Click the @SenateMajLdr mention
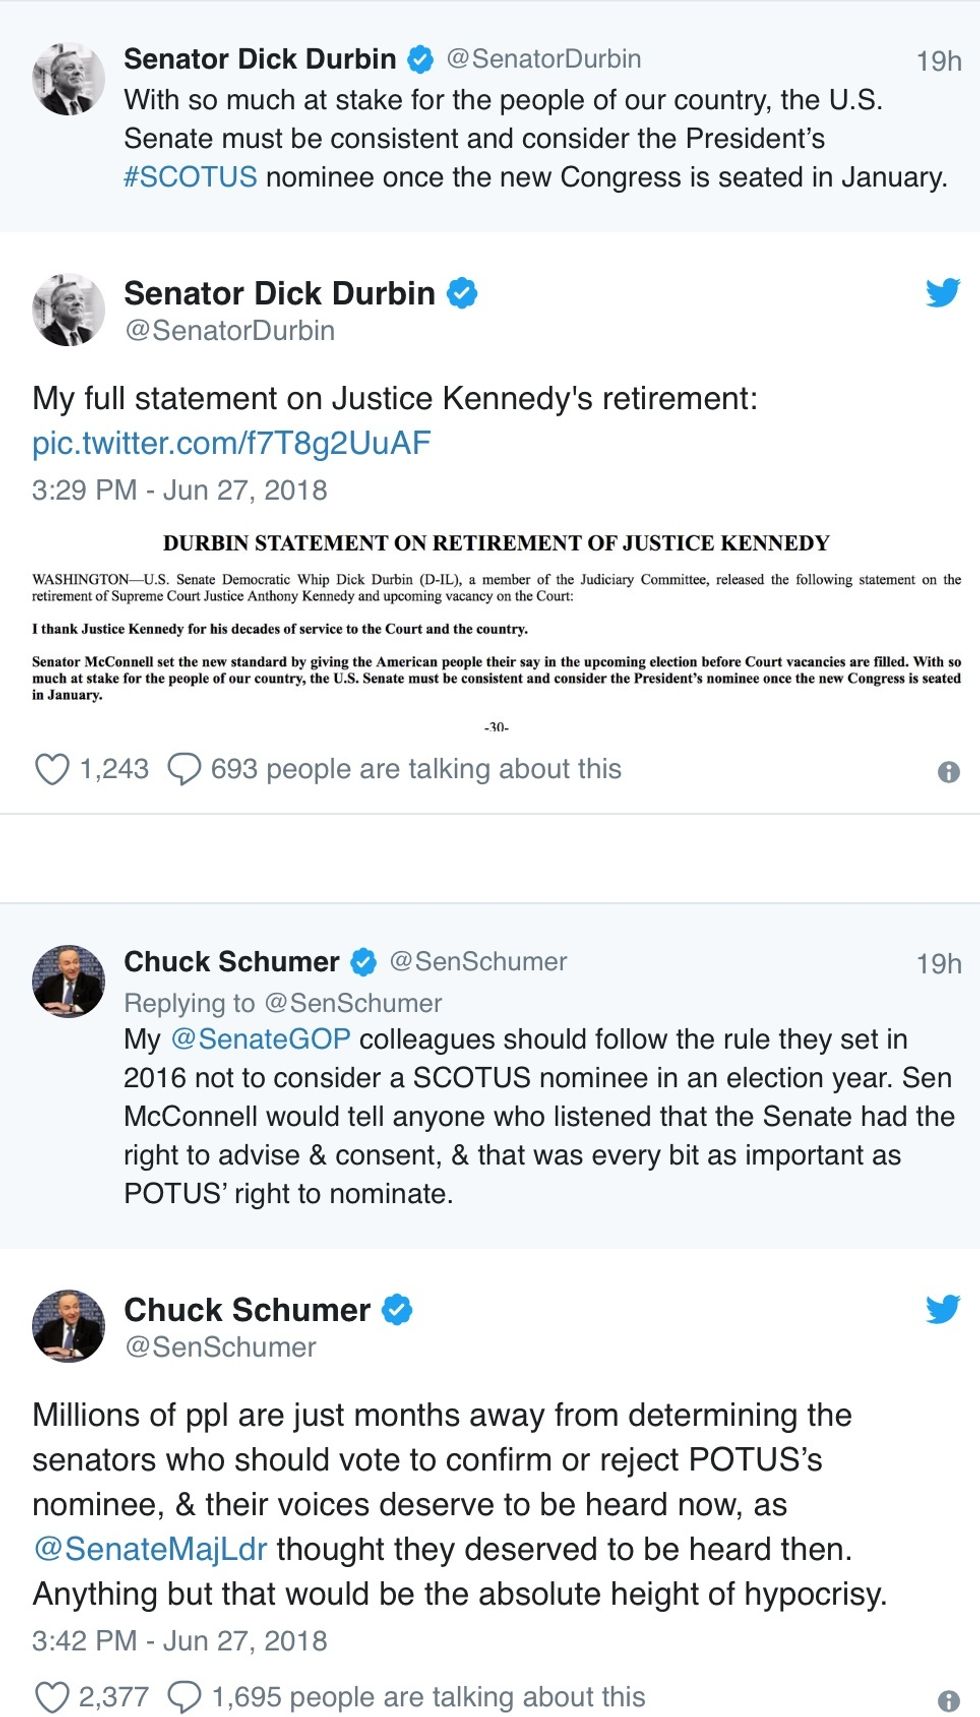Viewport: 980px width, 1717px height. tap(150, 1549)
